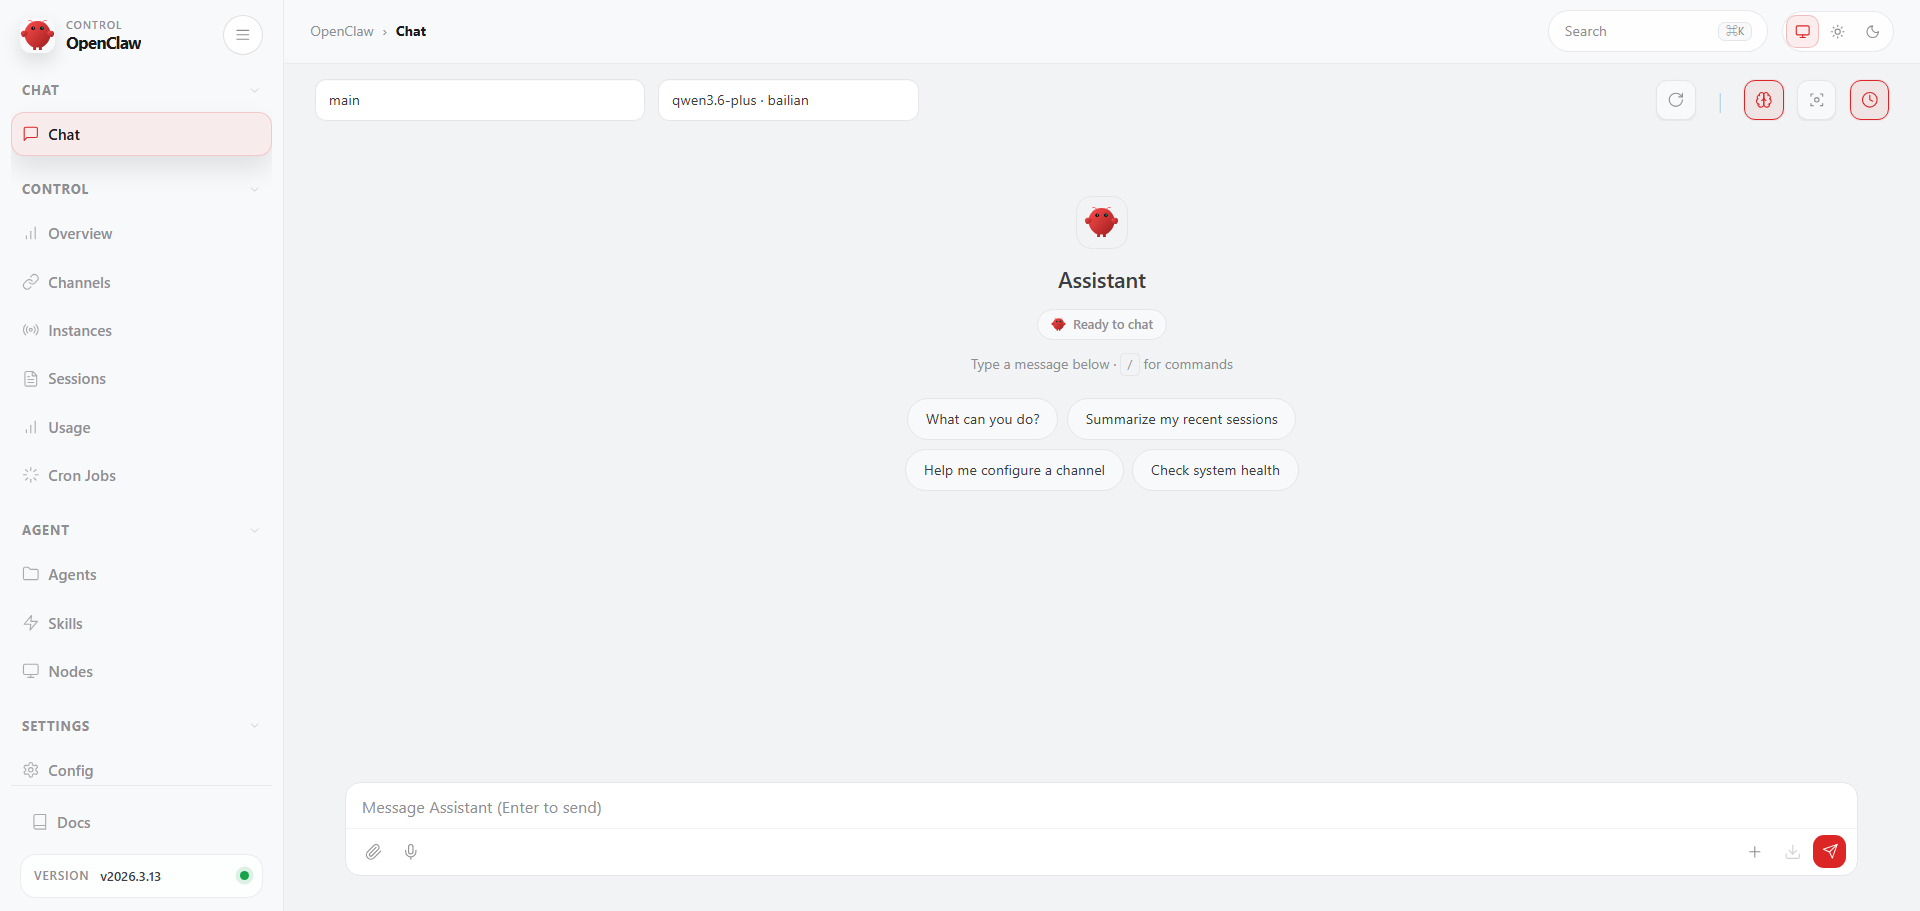This screenshot has height=911, width=1920.
Task: Open Config settings
Action: 141,770
